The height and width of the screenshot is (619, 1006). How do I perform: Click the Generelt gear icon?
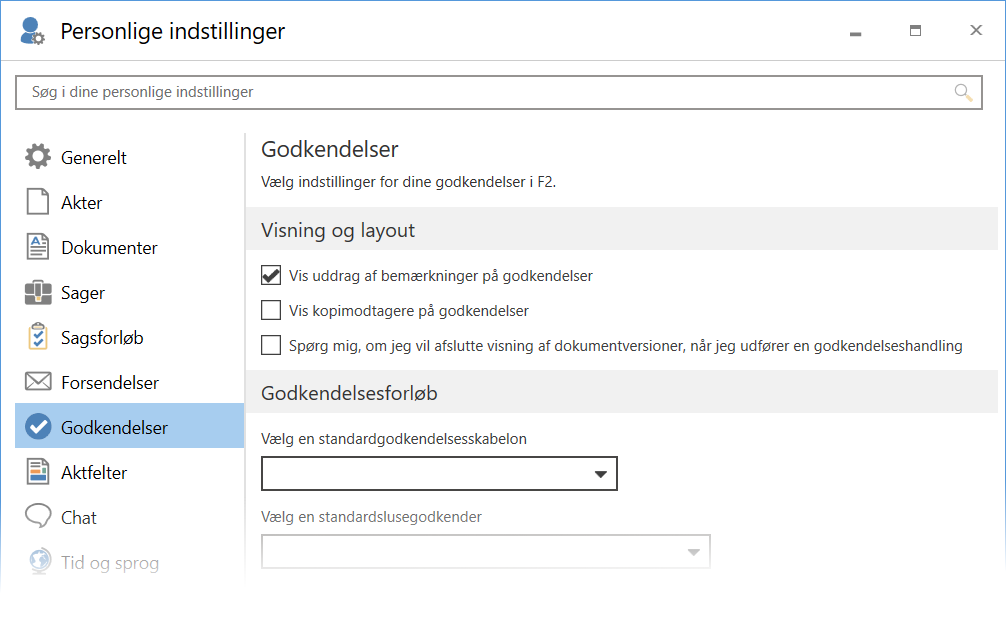pos(38,157)
